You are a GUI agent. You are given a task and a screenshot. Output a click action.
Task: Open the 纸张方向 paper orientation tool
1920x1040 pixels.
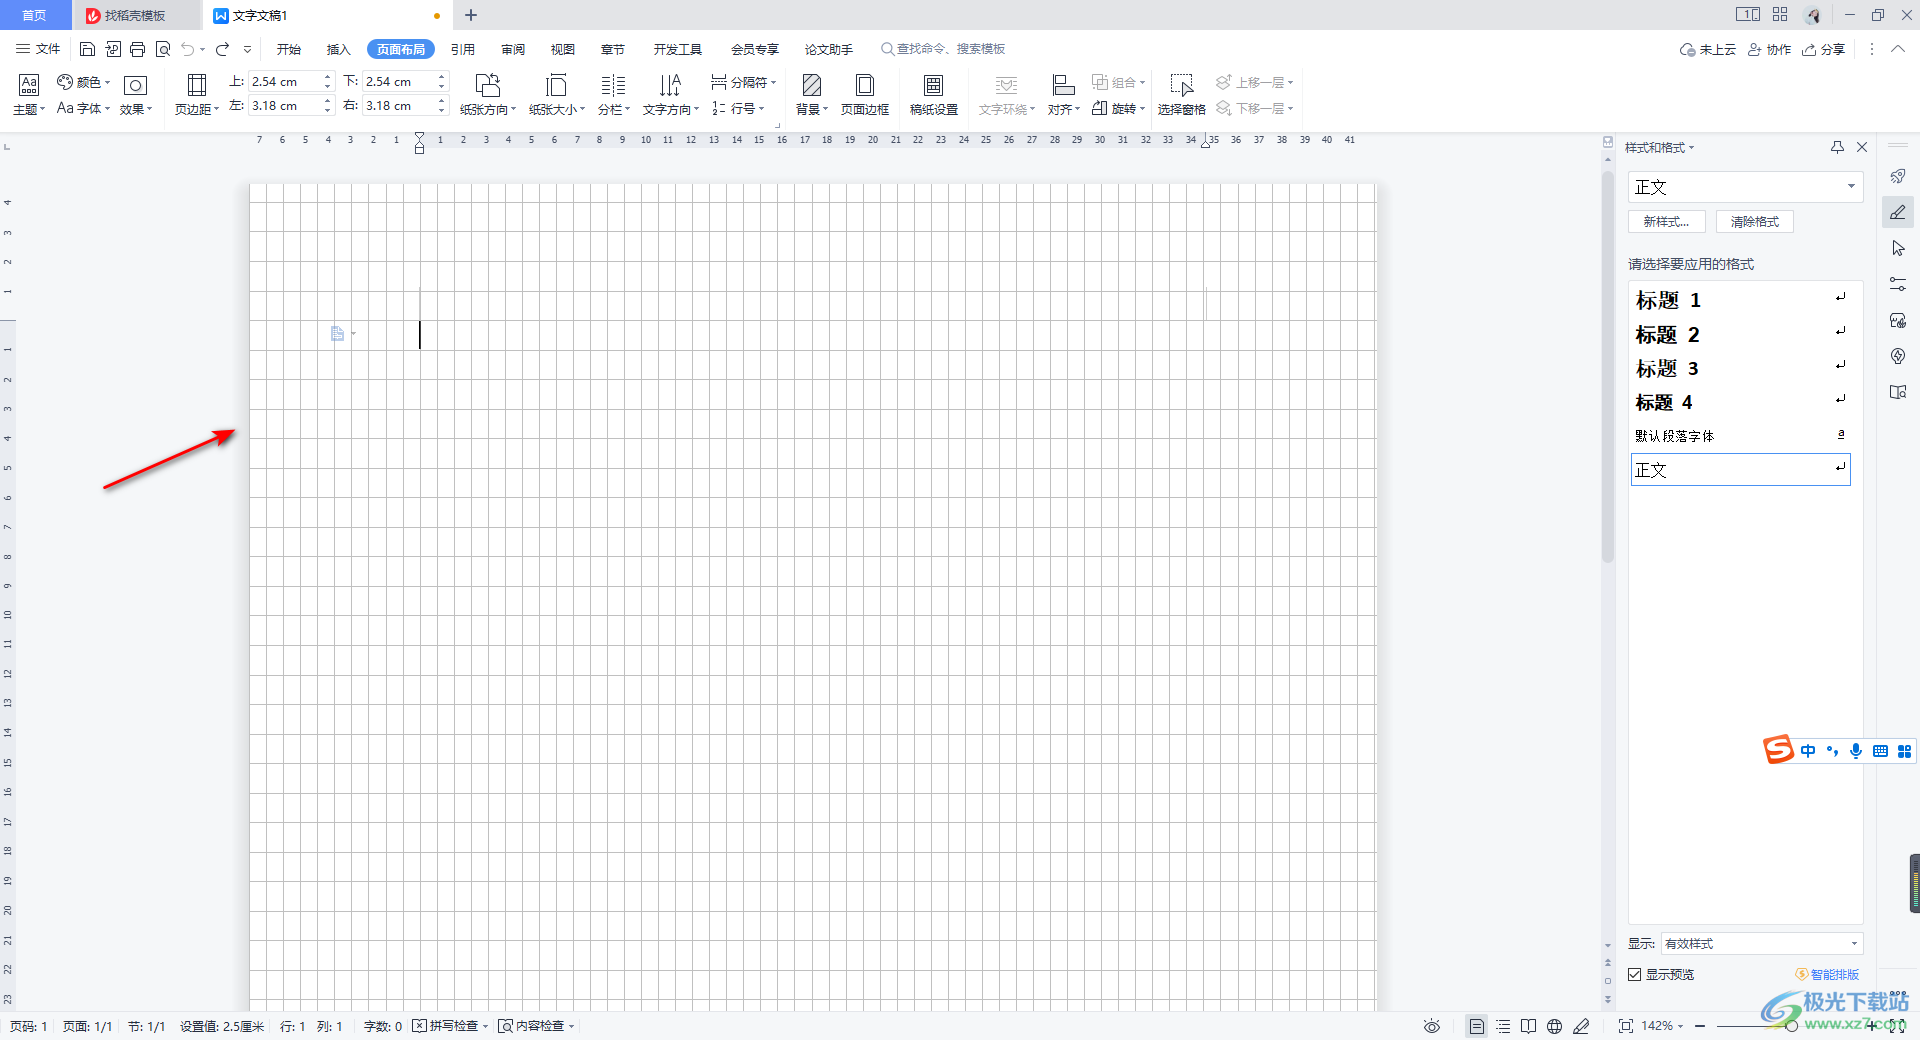(488, 95)
